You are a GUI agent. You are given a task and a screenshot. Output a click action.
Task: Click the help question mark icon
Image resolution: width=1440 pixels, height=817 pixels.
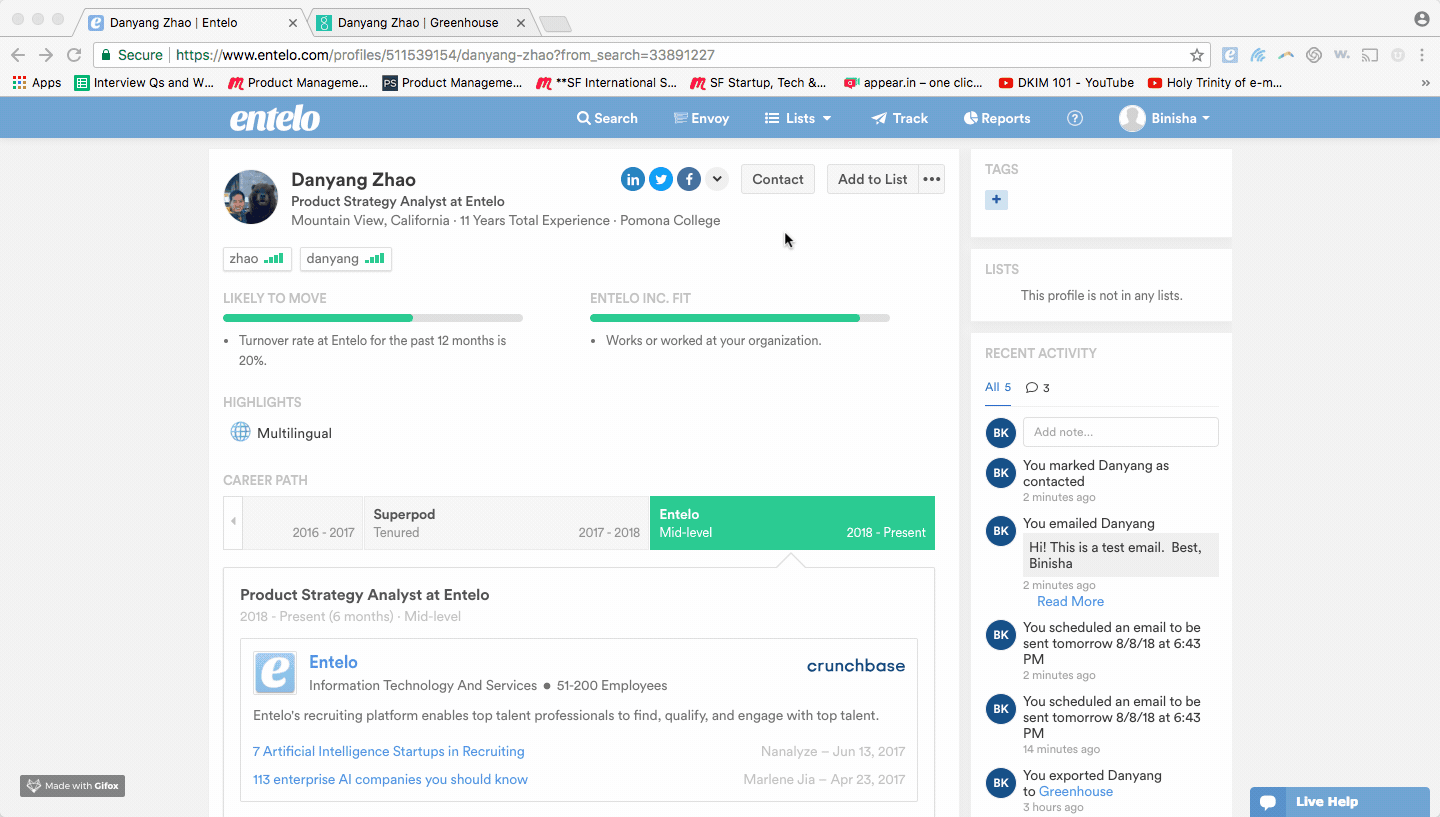pyautogui.click(x=1075, y=118)
